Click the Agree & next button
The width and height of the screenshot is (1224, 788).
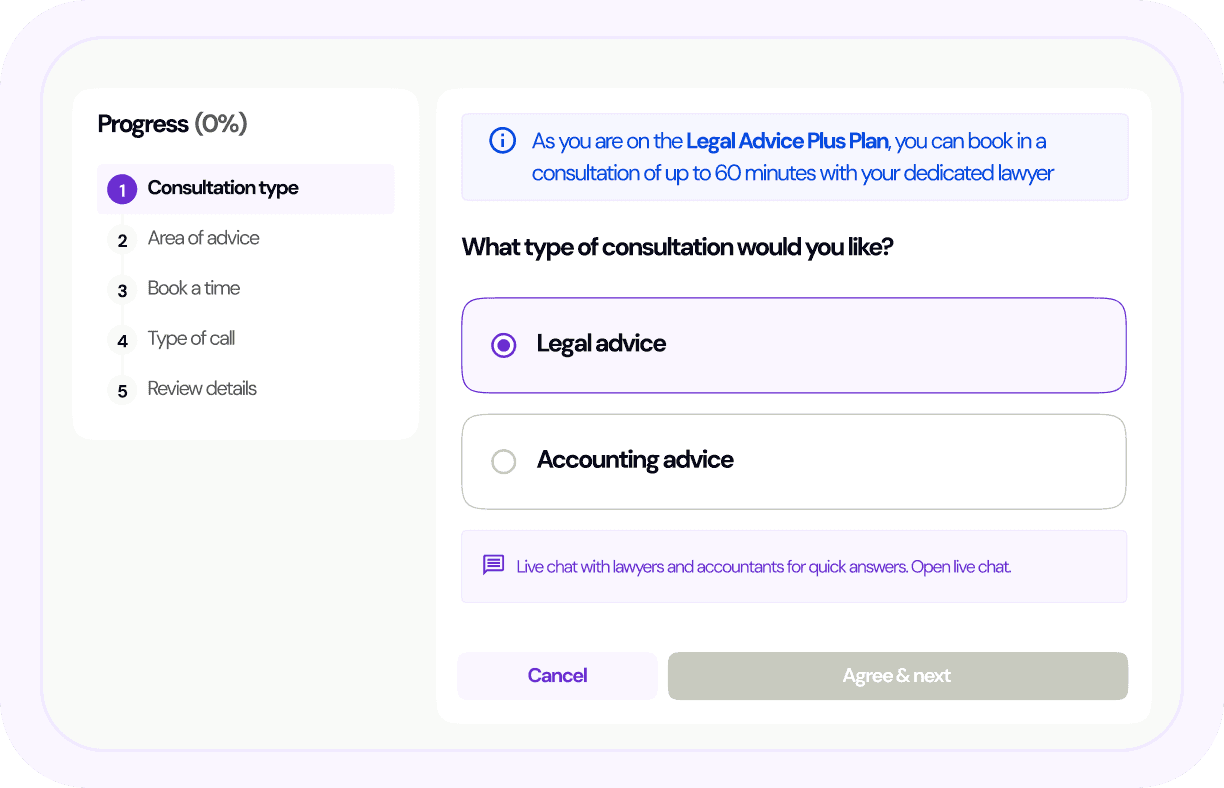[x=897, y=676]
